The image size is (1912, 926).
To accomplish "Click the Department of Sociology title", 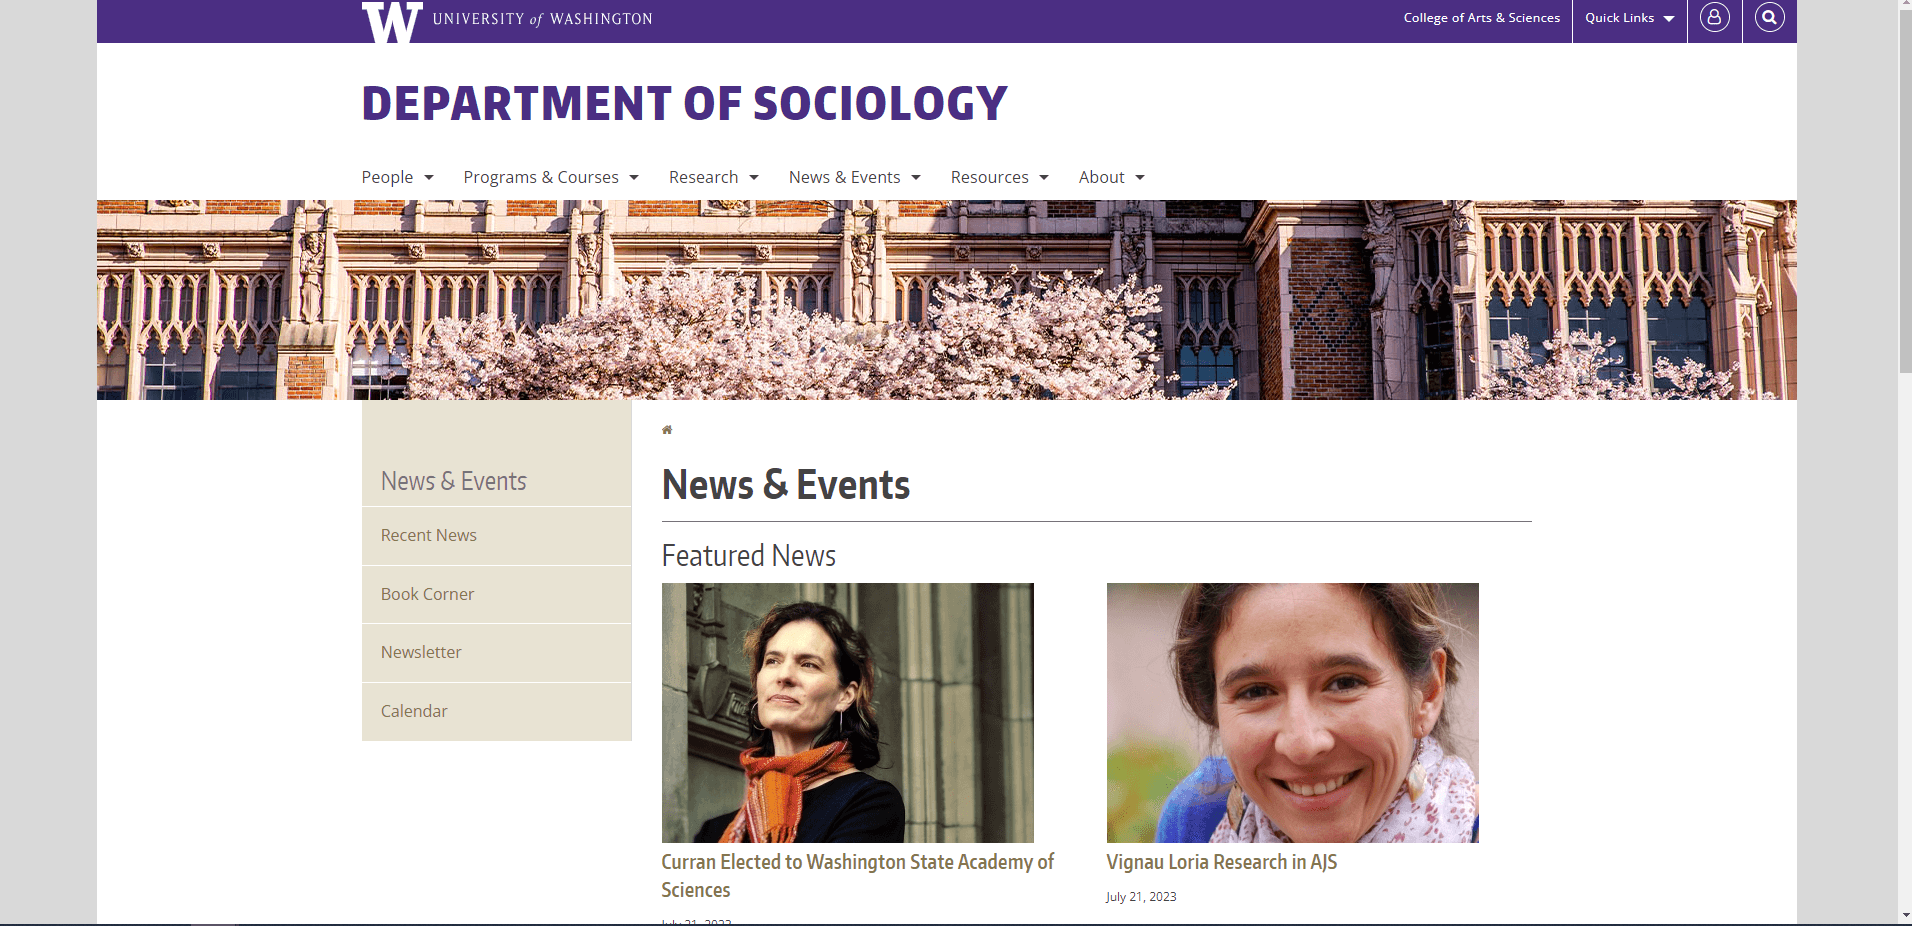I will (x=684, y=104).
